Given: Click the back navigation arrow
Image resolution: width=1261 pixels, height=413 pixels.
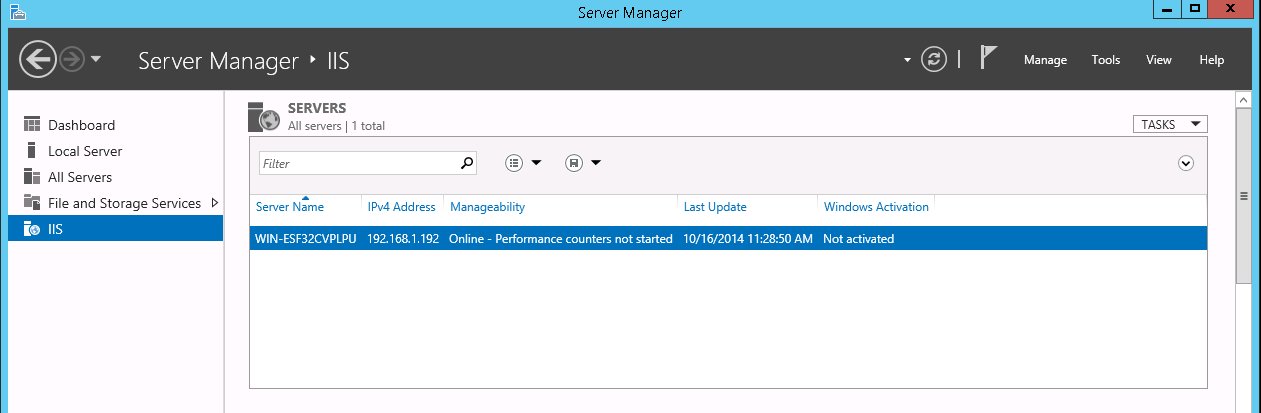Looking at the screenshot, I should pyautogui.click(x=37, y=59).
